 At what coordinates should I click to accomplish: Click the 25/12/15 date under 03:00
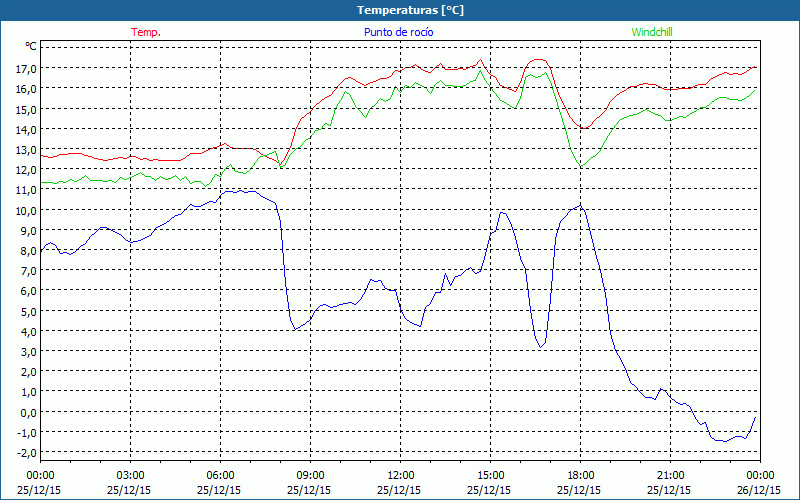129,490
